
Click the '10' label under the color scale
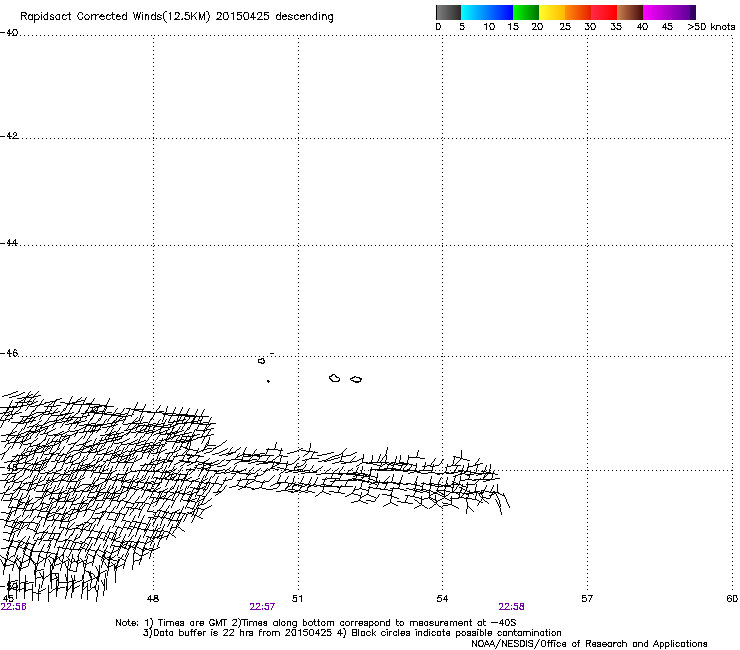click(489, 27)
